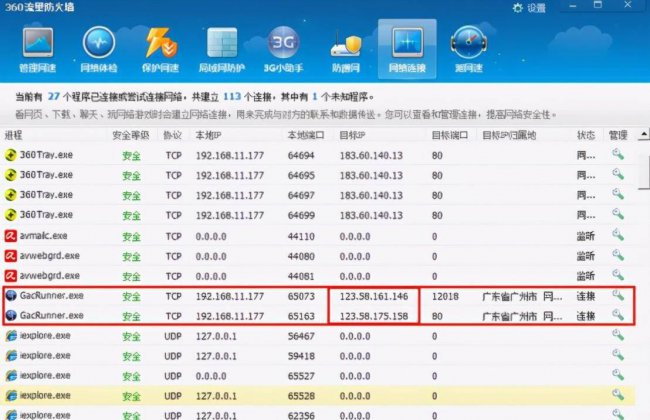Click manage magnifier for 360Tray.exe port 64695
Viewport: 650px width, 420px height.
(618, 174)
